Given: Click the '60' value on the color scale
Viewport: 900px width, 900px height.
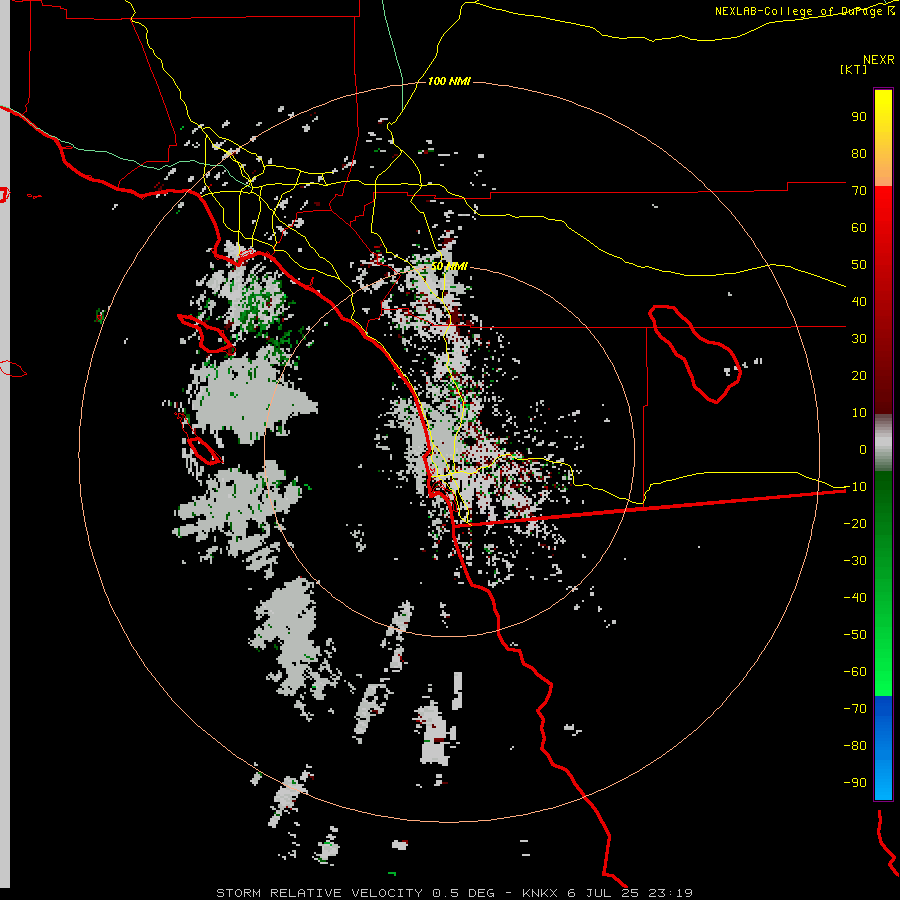Looking at the screenshot, I should [859, 227].
